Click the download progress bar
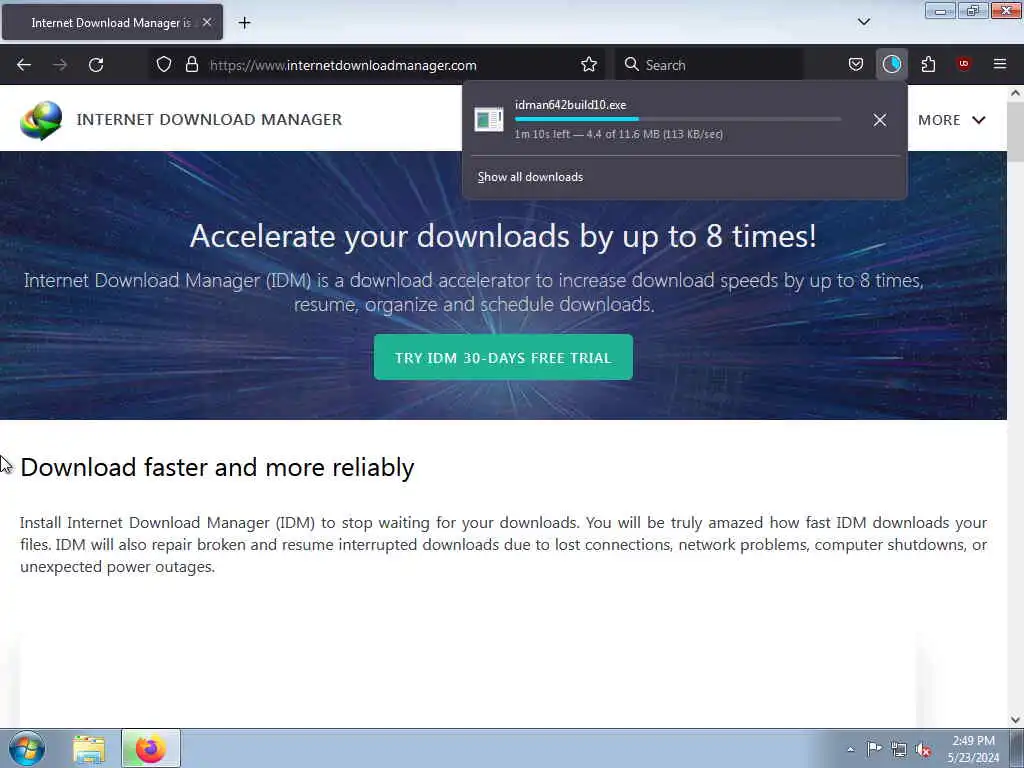1024x768 pixels. [x=677, y=120]
